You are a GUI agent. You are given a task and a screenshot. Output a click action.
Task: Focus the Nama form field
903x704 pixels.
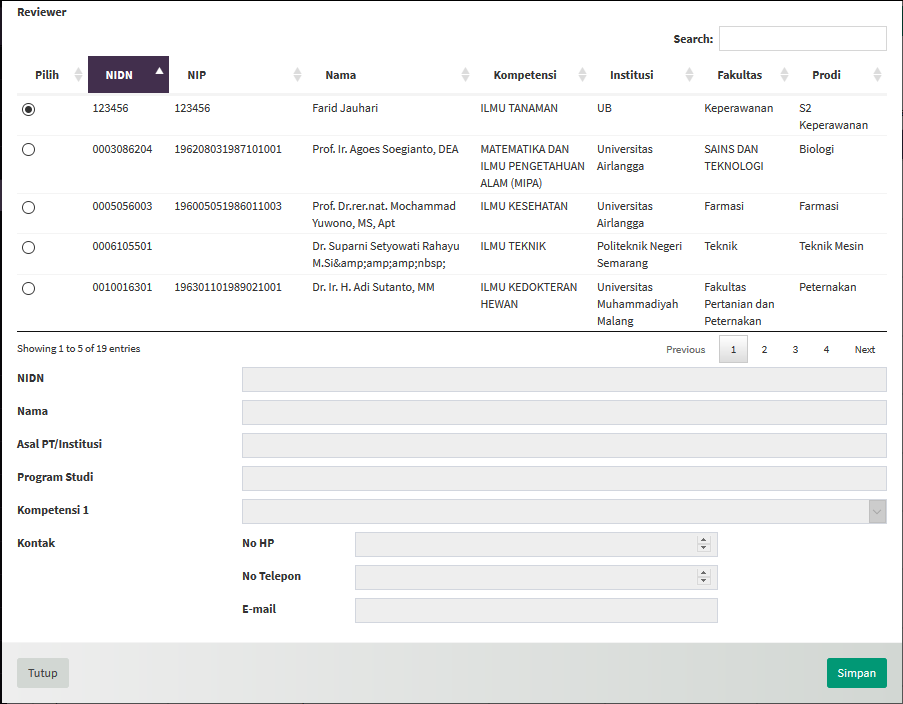pos(564,412)
